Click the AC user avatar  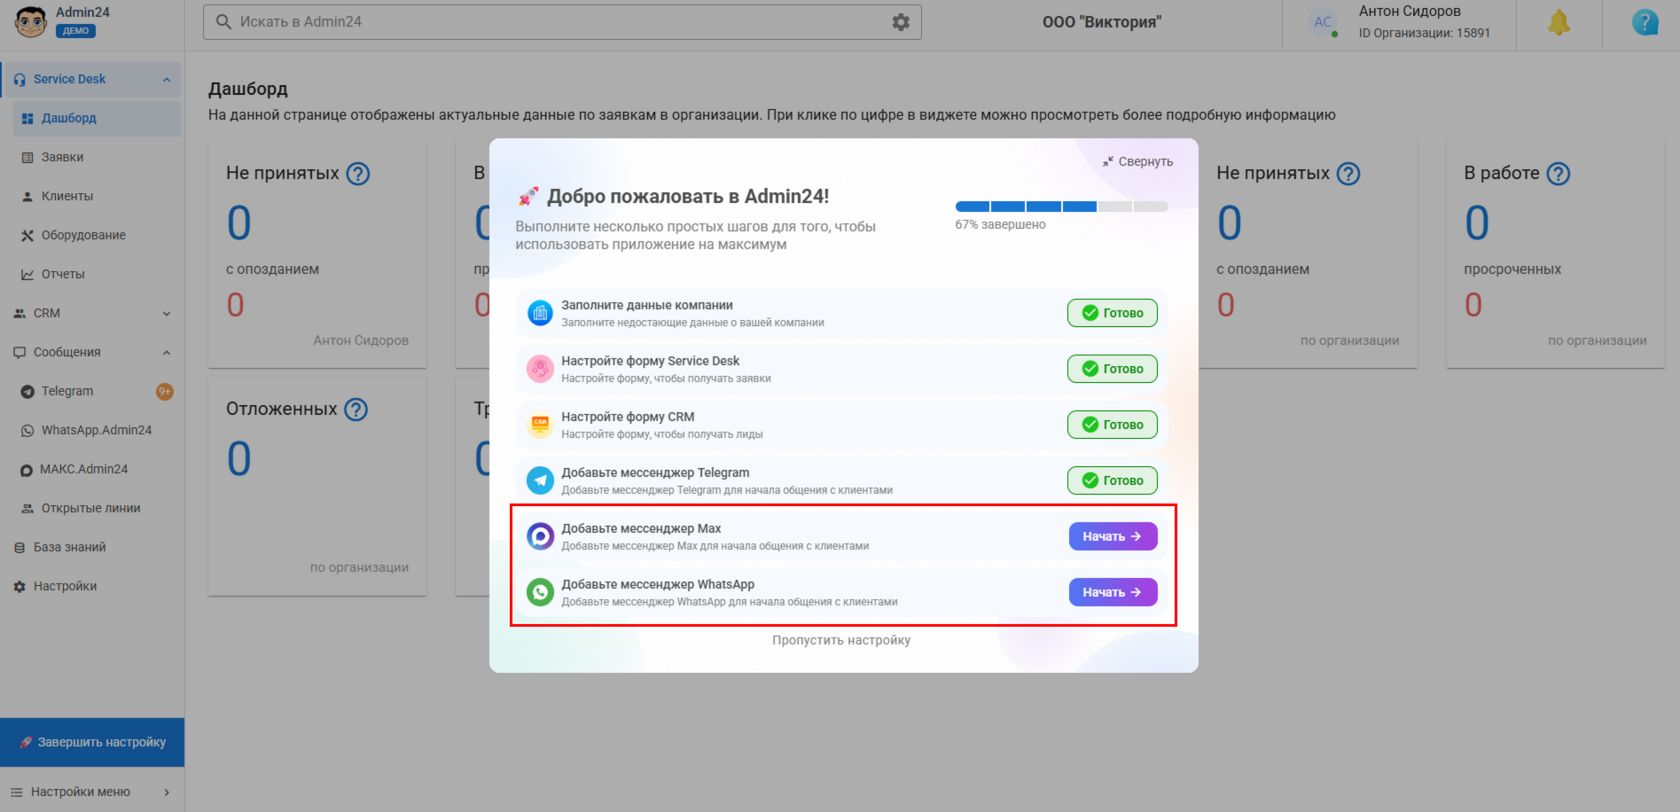[x=1323, y=22]
